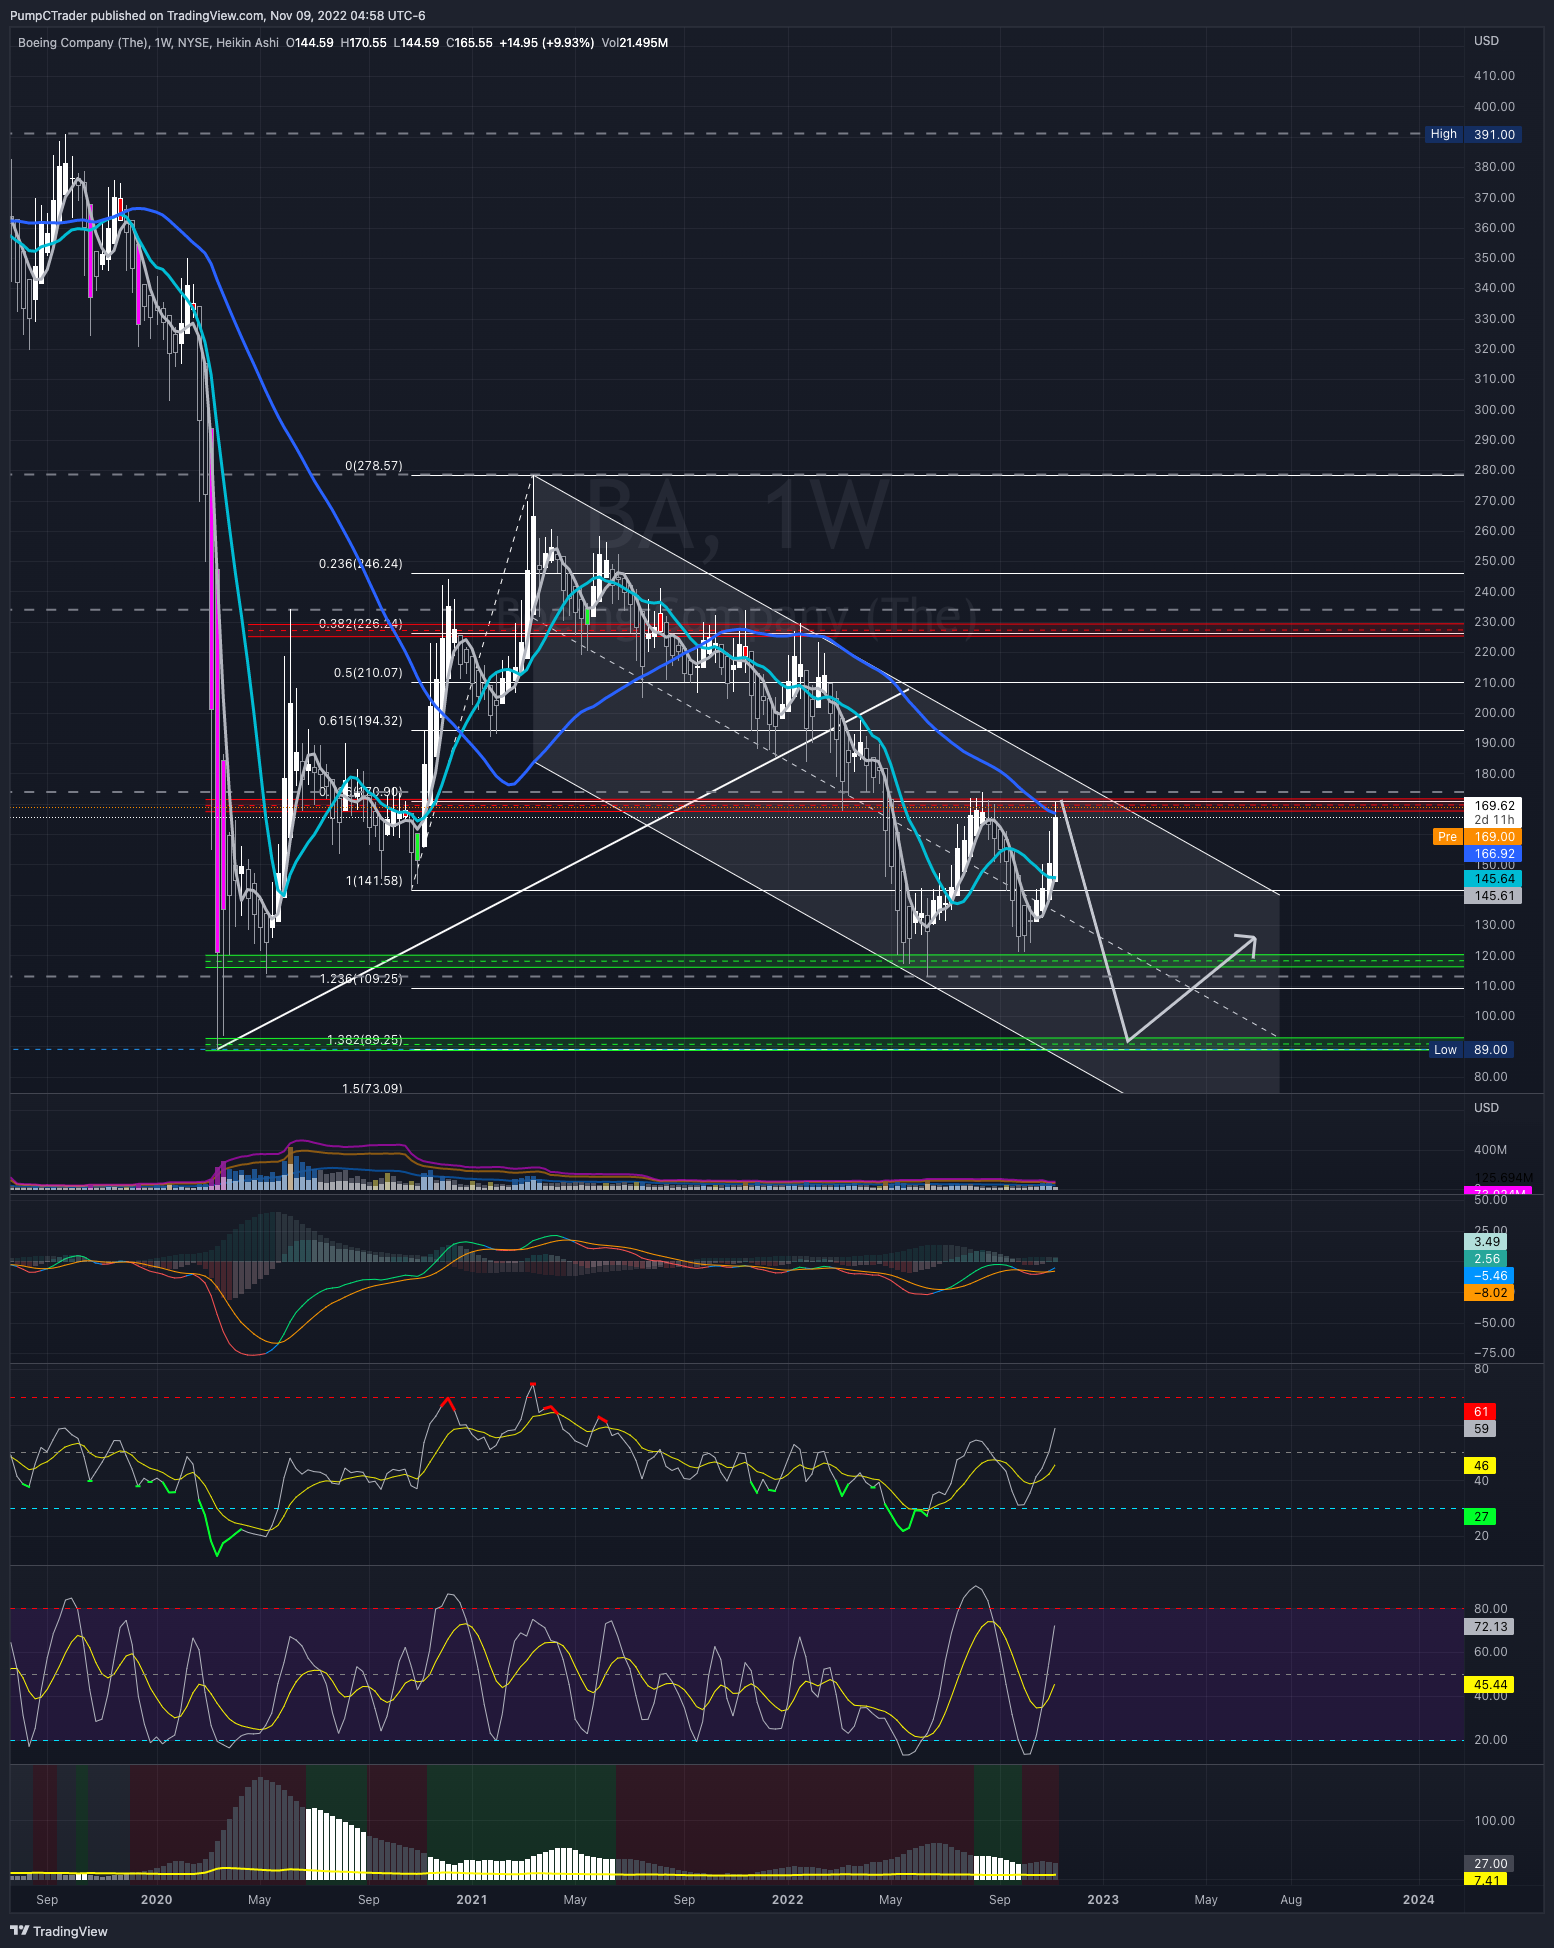This screenshot has height=1948, width=1554.
Task: Click the white projected up-arrow head drawing
Action: pos(1245,945)
